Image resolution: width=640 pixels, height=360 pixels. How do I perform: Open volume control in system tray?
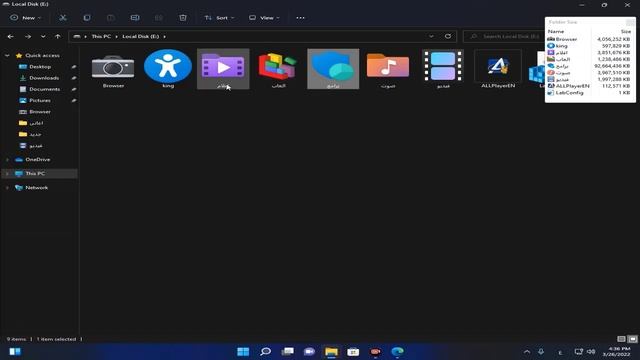591,352
